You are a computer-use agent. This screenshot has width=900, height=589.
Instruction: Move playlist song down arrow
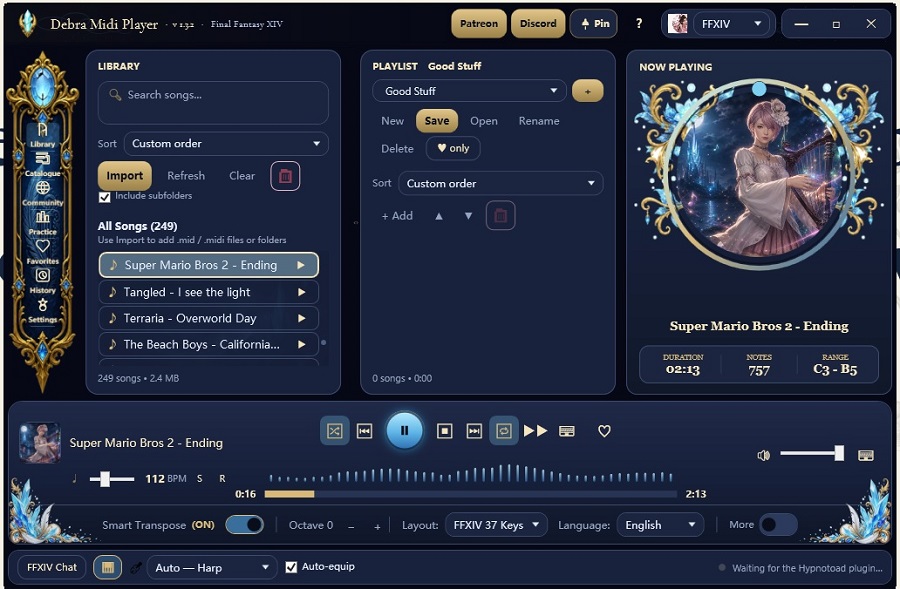[468, 216]
